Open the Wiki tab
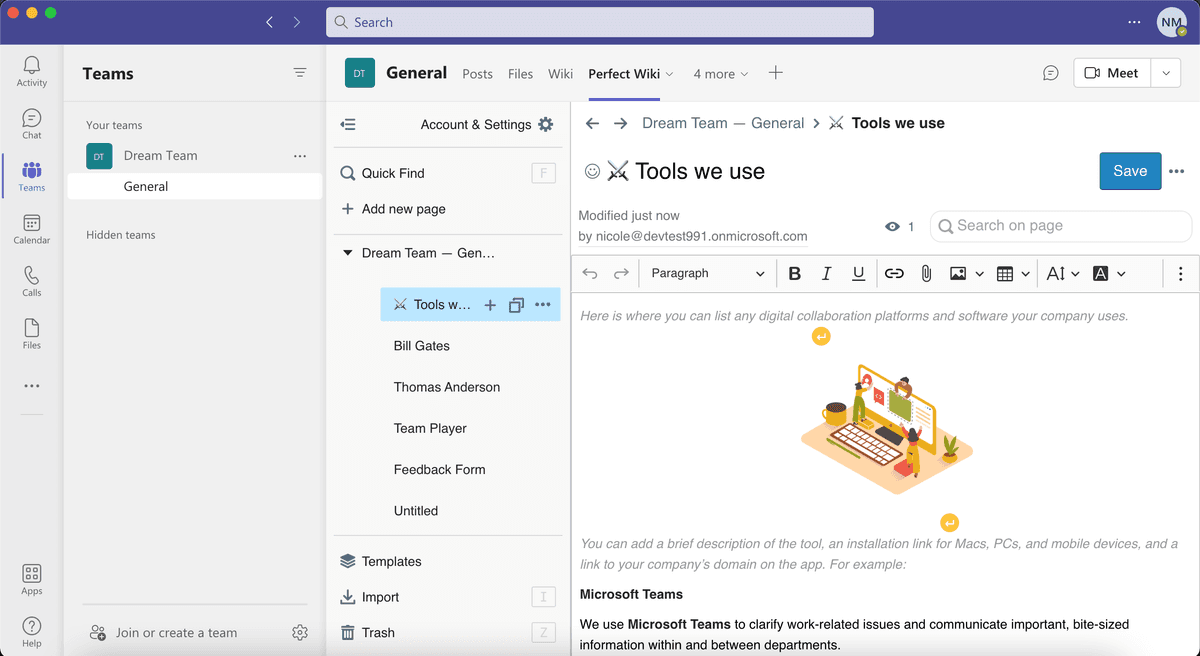Screen dimensions: 1200x656 coord(560,73)
